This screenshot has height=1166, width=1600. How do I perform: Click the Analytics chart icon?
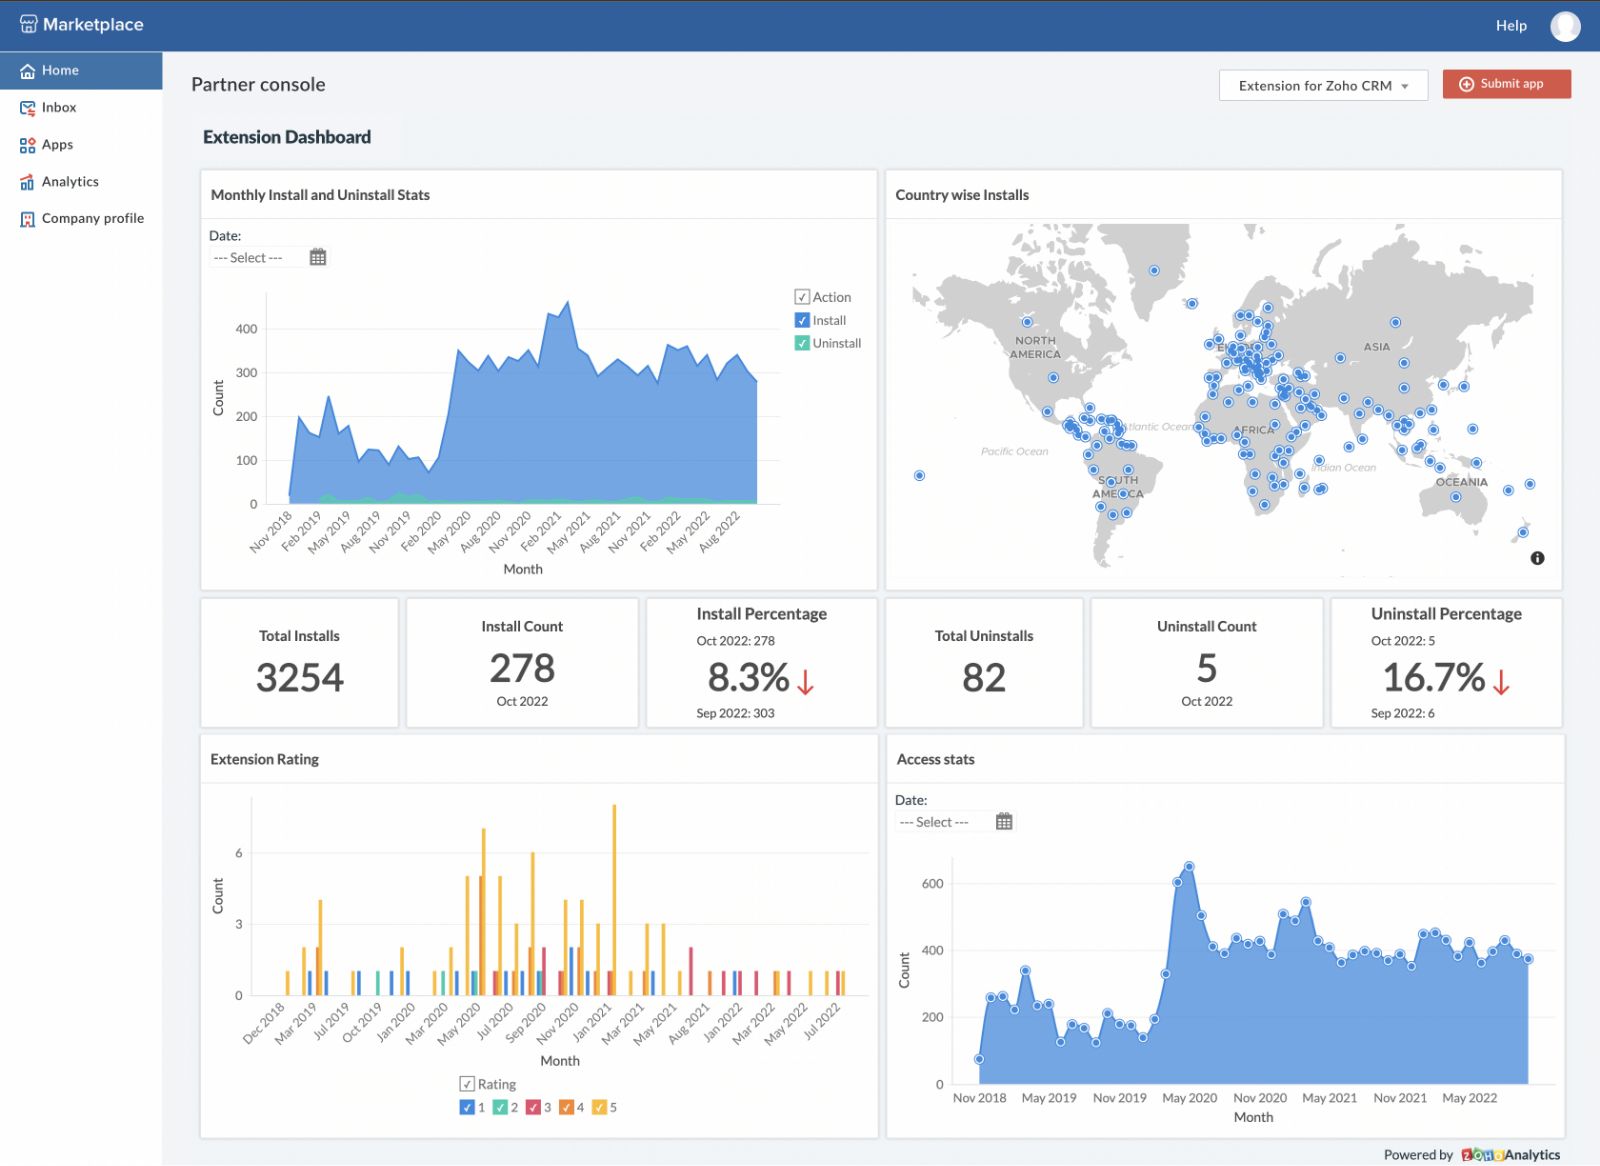tap(28, 182)
